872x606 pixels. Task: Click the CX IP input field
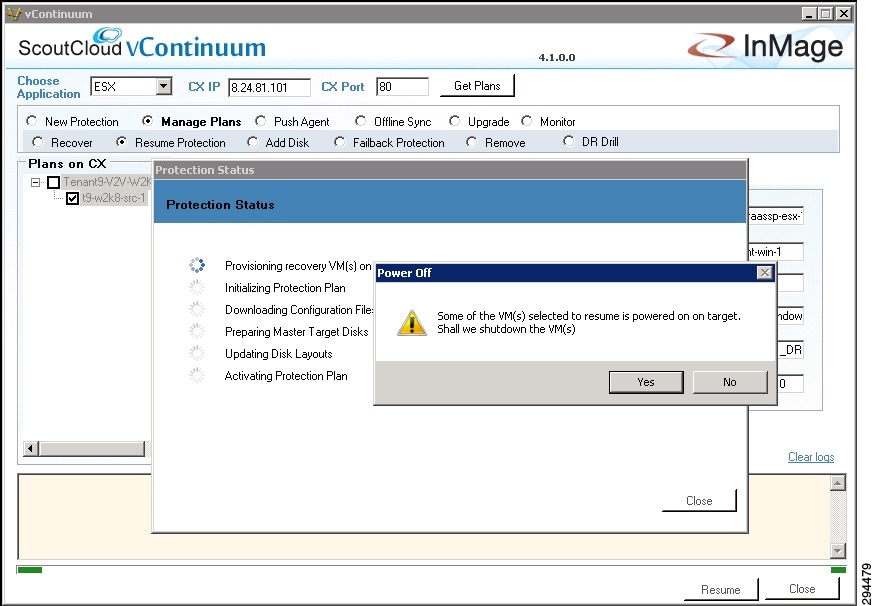click(269, 87)
